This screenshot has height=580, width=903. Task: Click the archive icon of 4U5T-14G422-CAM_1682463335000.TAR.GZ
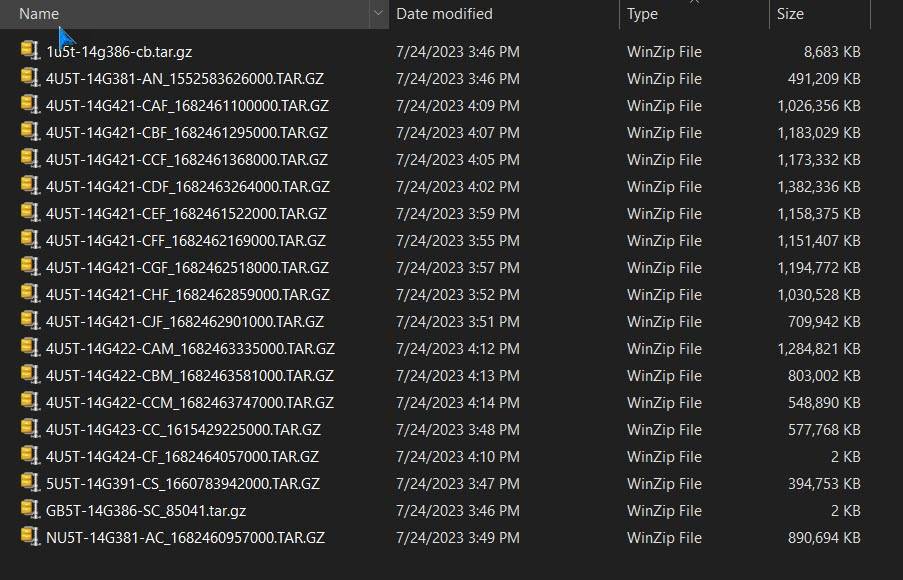click(x=30, y=347)
